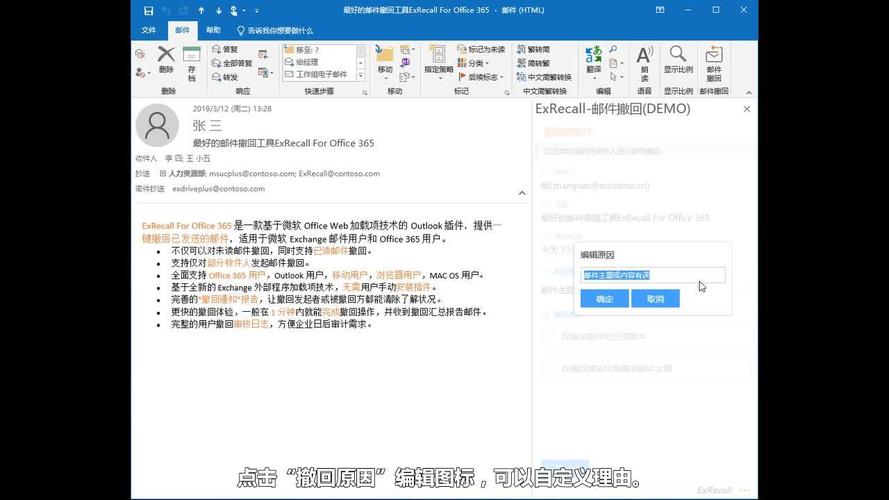Collapse the ribbon with chevron
The image size is (889, 500).
[748, 92]
